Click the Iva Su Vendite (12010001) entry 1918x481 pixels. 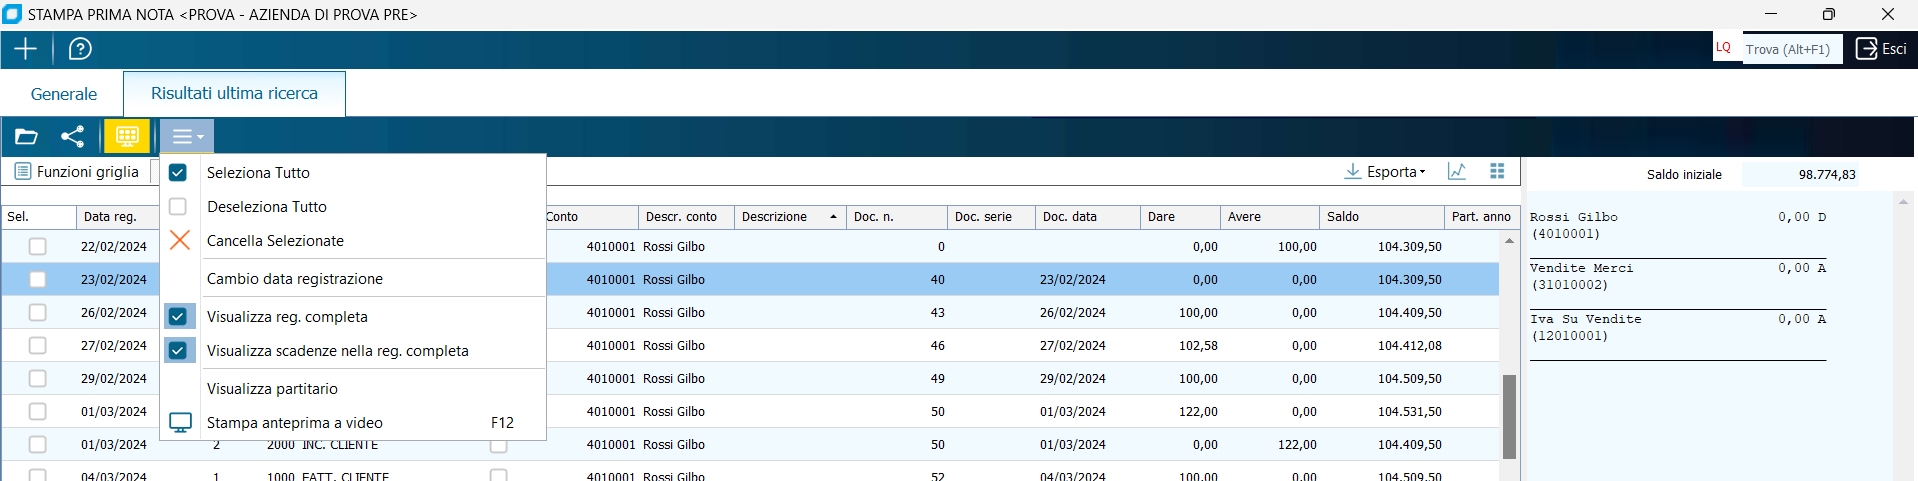(1678, 327)
